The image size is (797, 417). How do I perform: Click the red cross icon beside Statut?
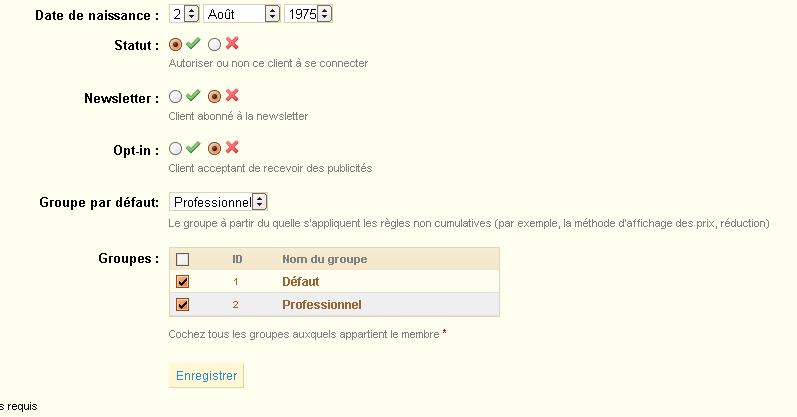pos(232,44)
